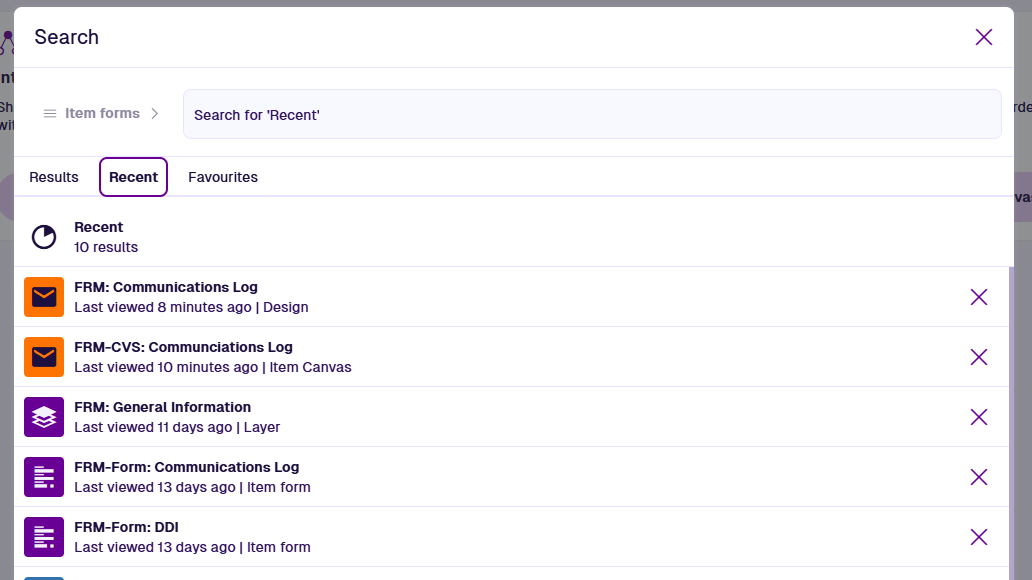
Task: Open the Item forms filter dropdown
Action: click(101, 114)
